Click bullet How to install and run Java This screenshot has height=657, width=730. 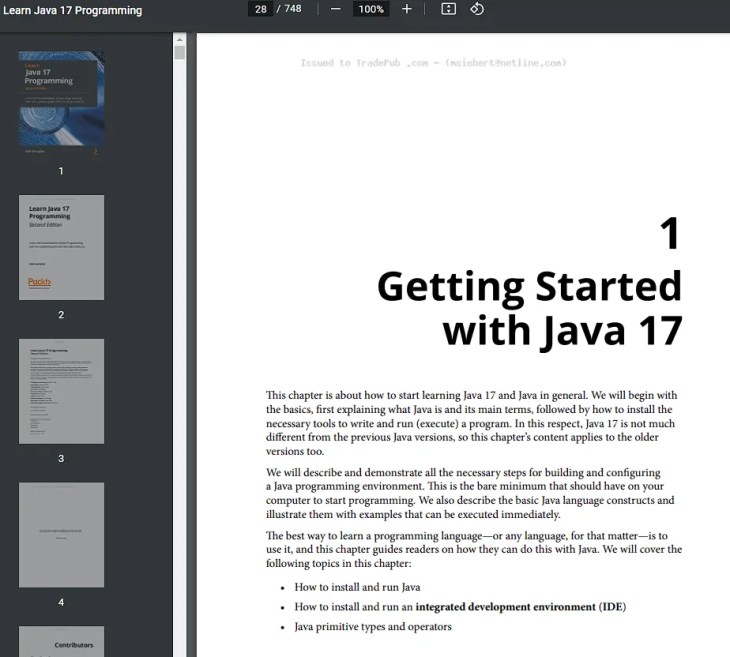click(x=357, y=587)
